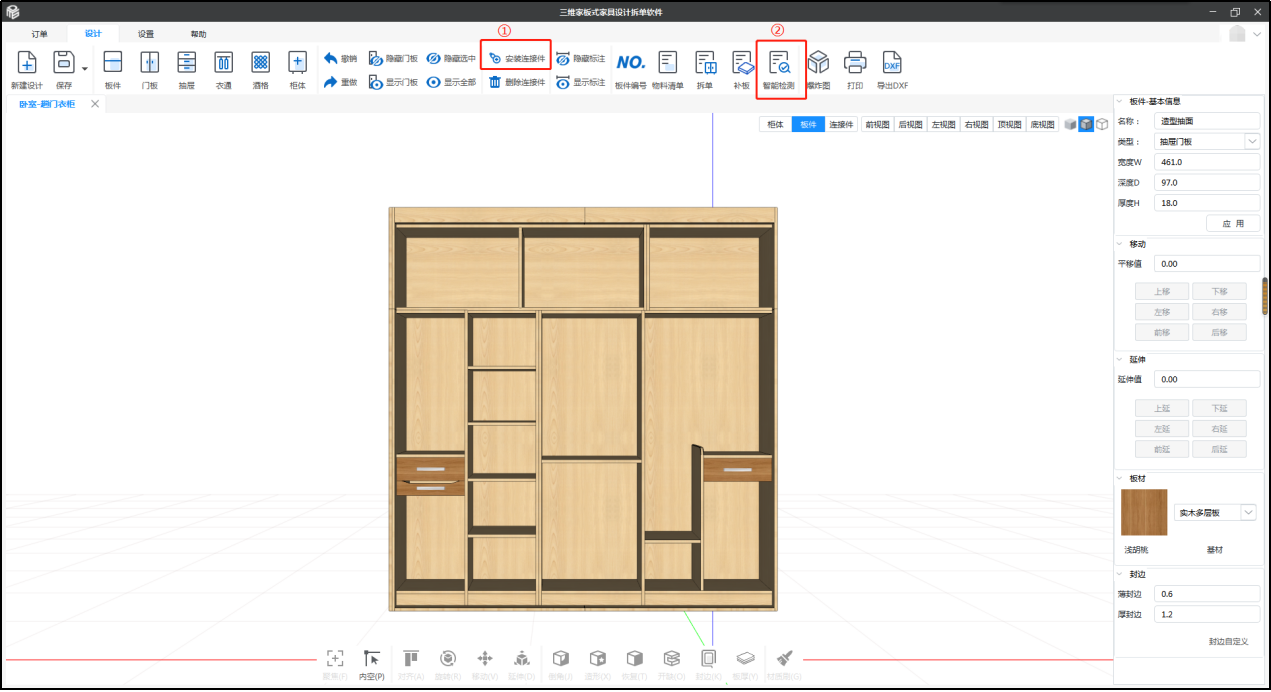Click 显示全部 to show everything

451,82
